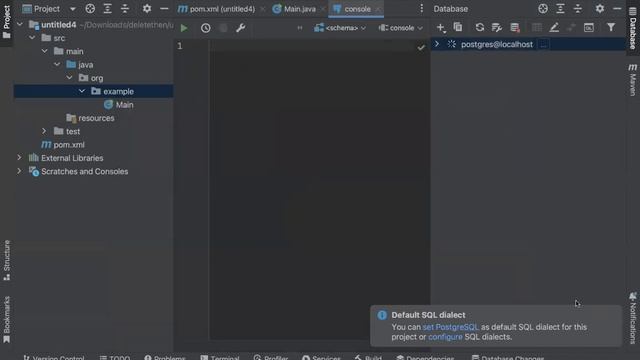Click the ellipsis badge beside postgres@localhost
Image resolution: width=640 pixels, height=360 pixels.
pyautogui.click(x=543, y=44)
